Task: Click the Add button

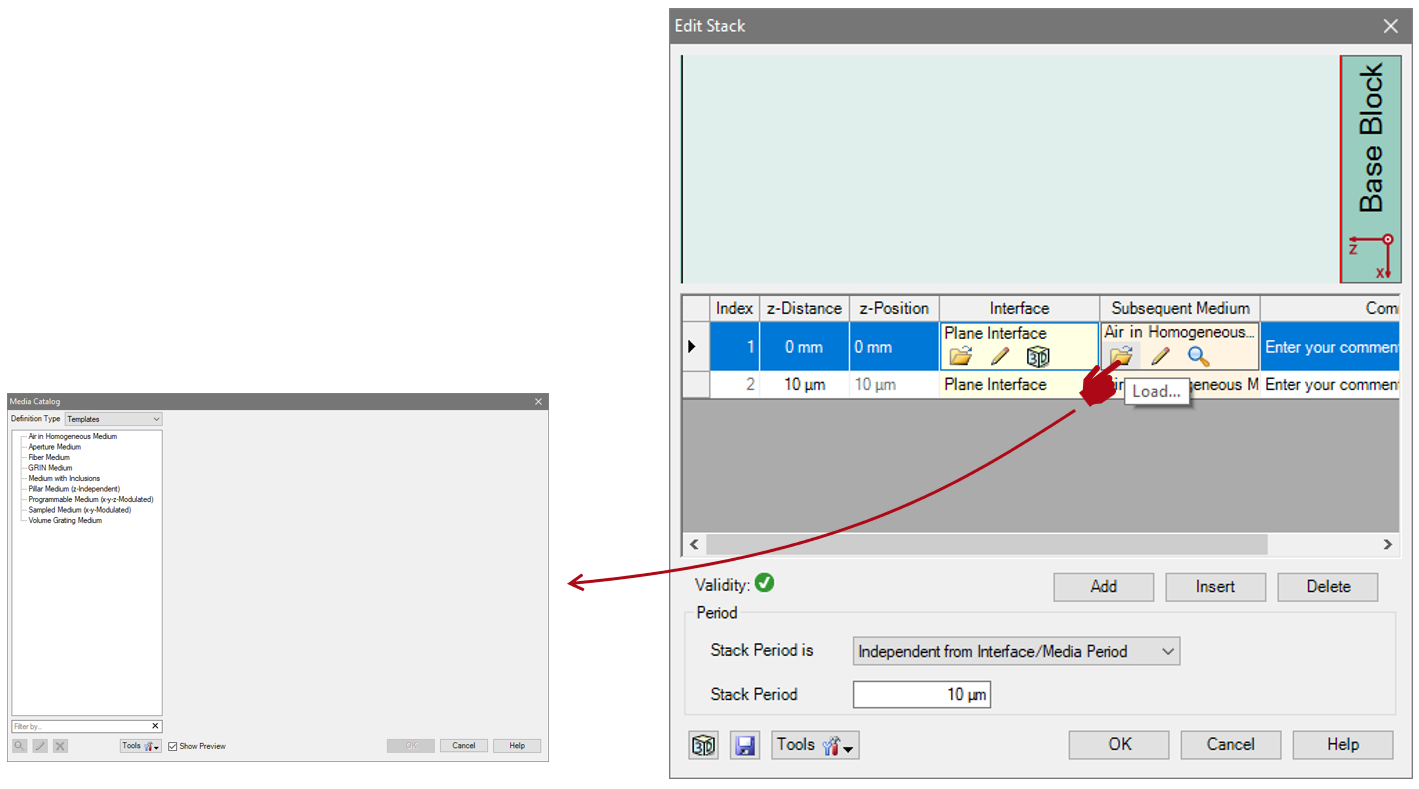Action: pos(1103,587)
